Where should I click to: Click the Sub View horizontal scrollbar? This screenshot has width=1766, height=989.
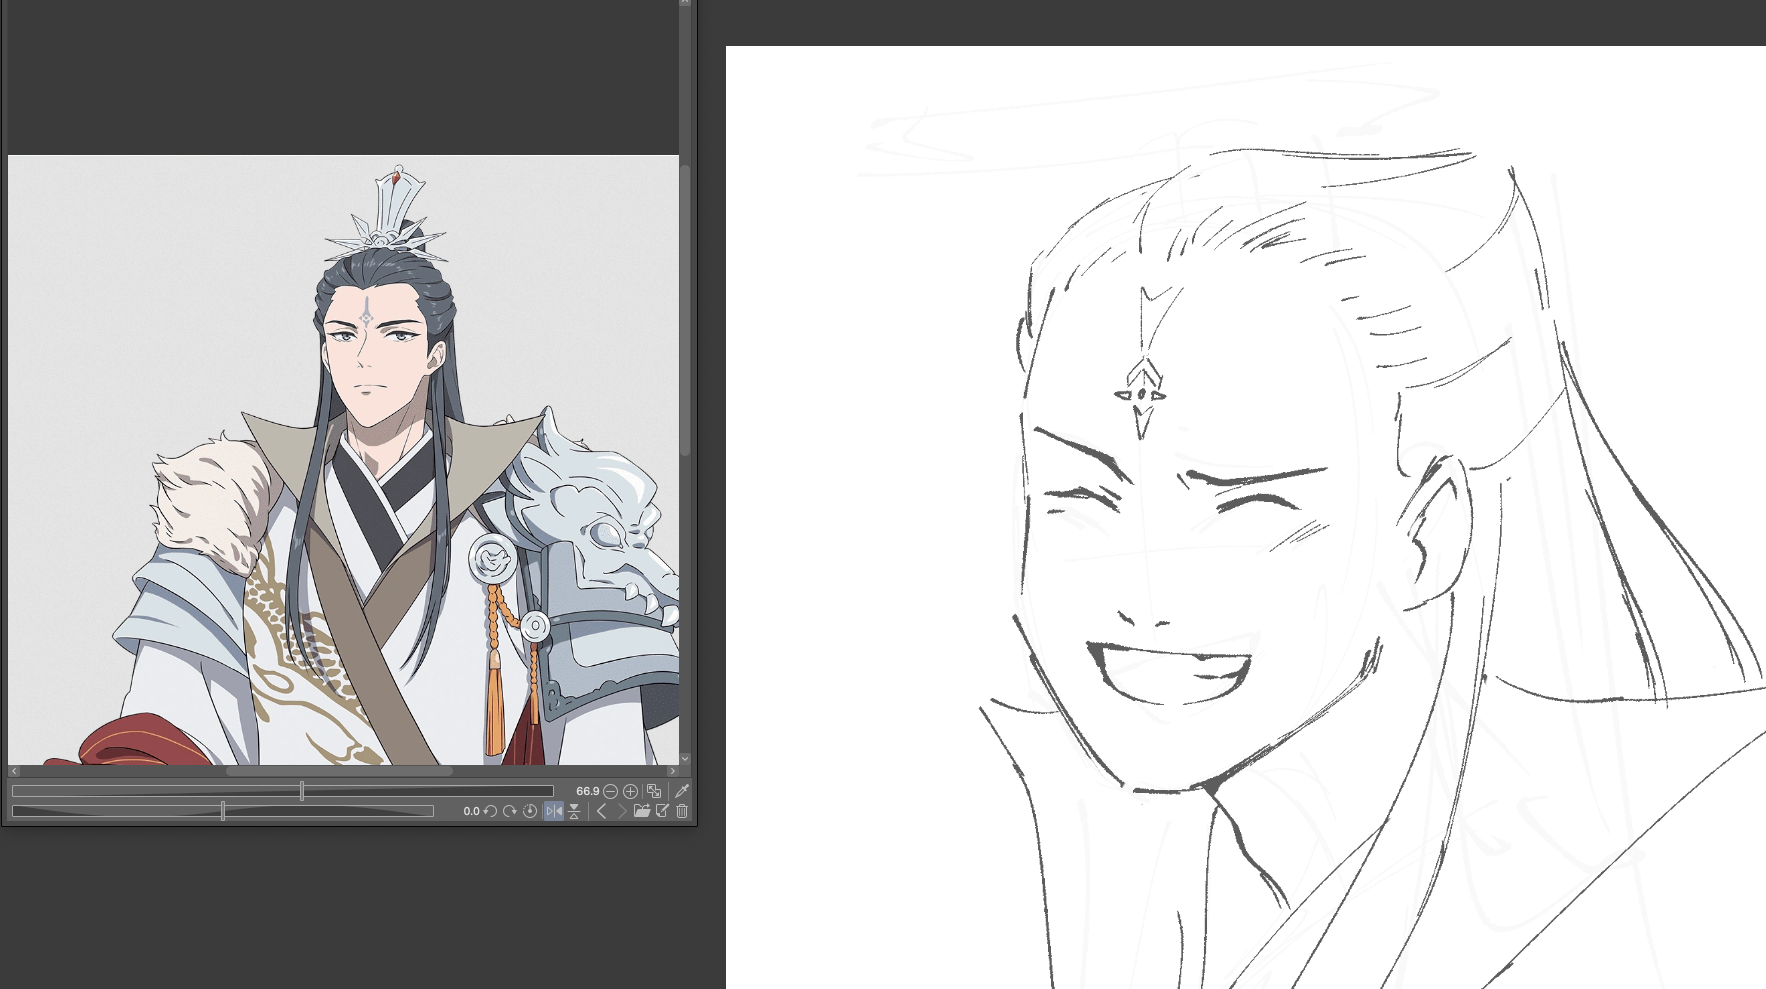click(339, 771)
